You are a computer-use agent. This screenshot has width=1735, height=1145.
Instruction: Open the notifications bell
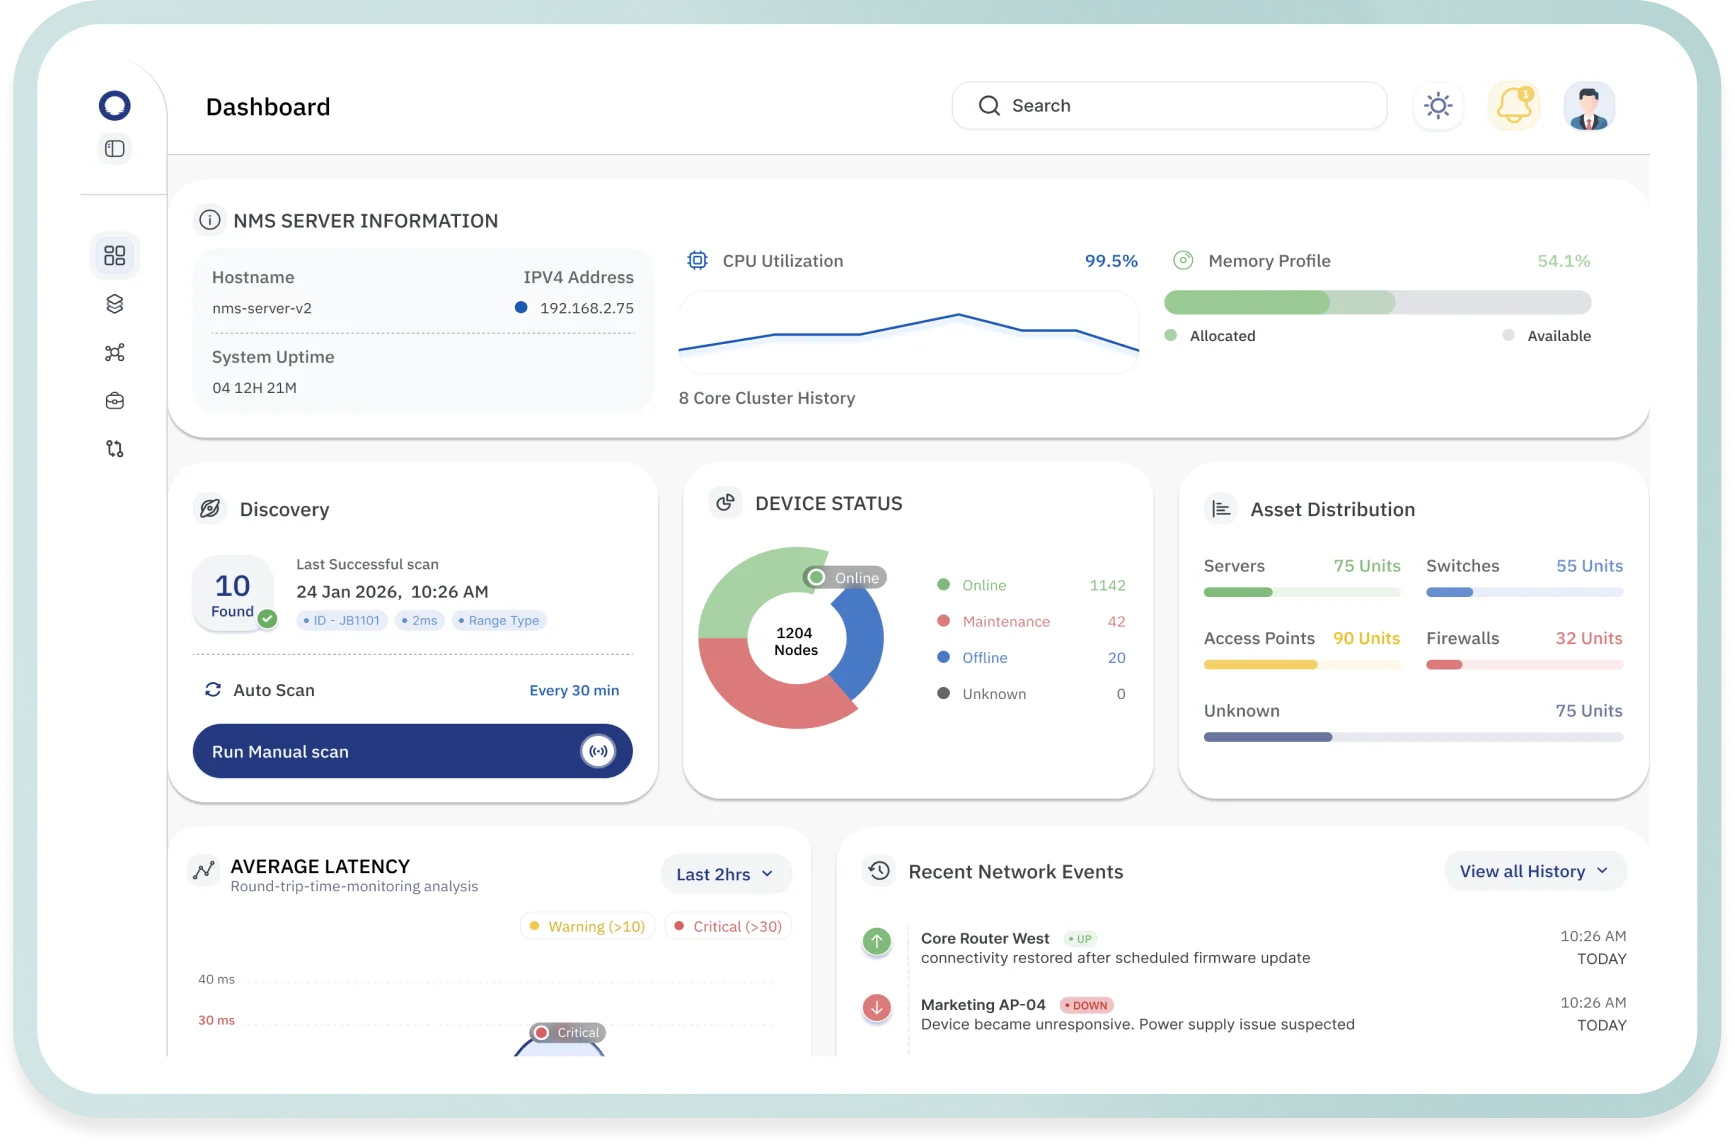(1514, 106)
